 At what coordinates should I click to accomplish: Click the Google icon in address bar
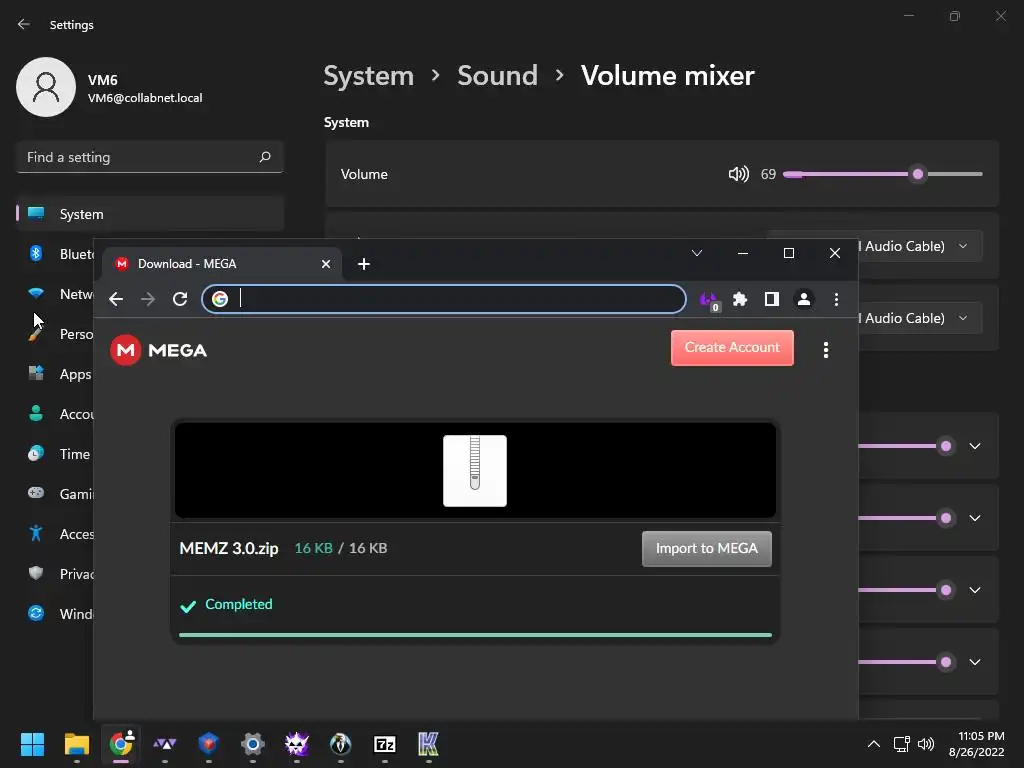tap(220, 299)
